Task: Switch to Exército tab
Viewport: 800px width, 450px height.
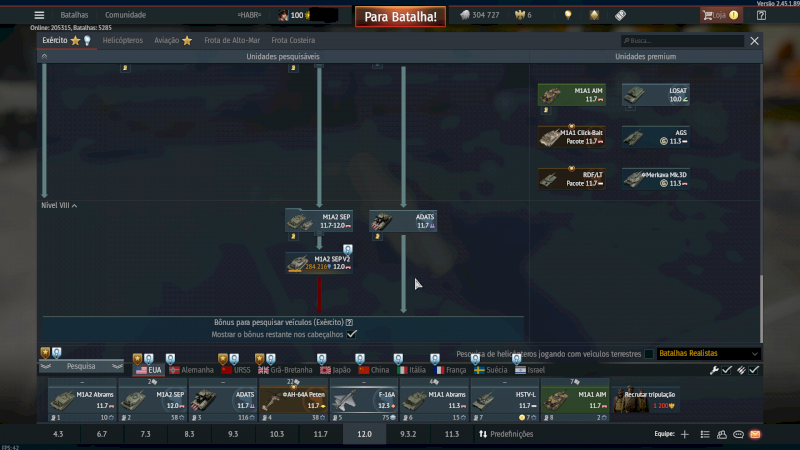Action: [55, 40]
